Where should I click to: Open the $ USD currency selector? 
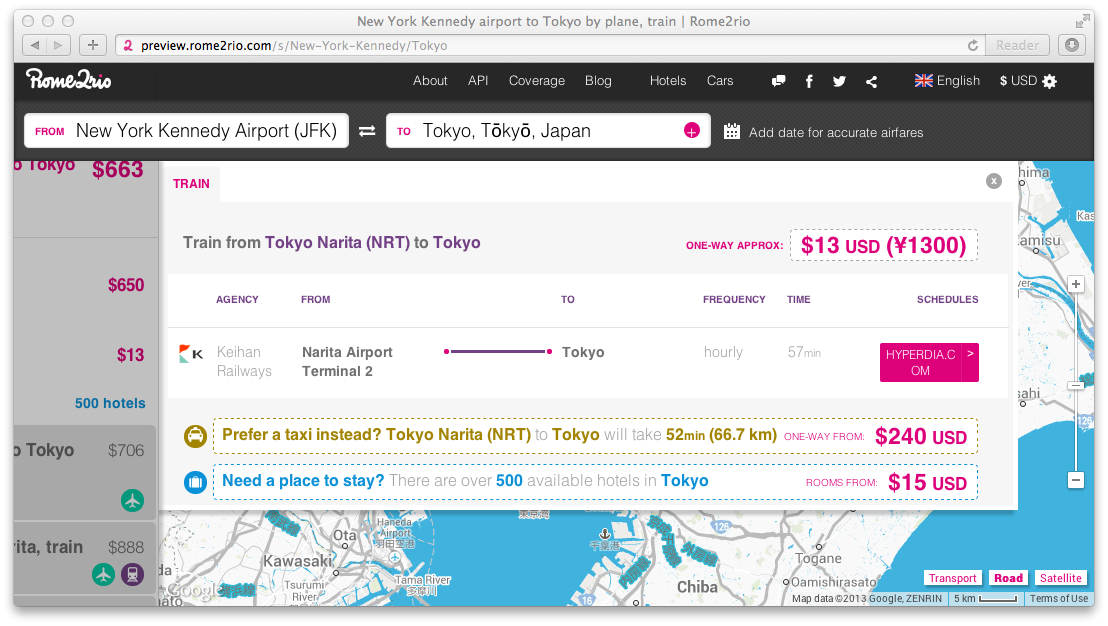(x=1018, y=81)
